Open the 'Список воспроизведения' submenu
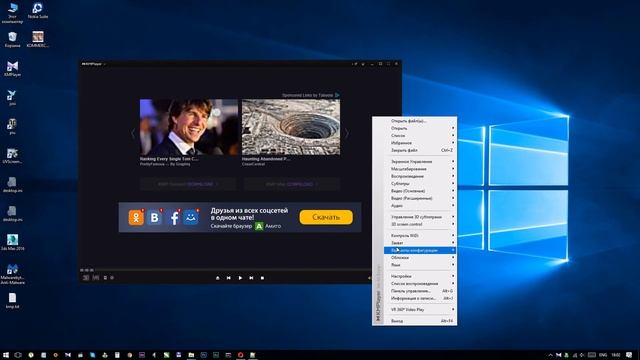Viewport: 640px width, 360px height. click(420, 284)
